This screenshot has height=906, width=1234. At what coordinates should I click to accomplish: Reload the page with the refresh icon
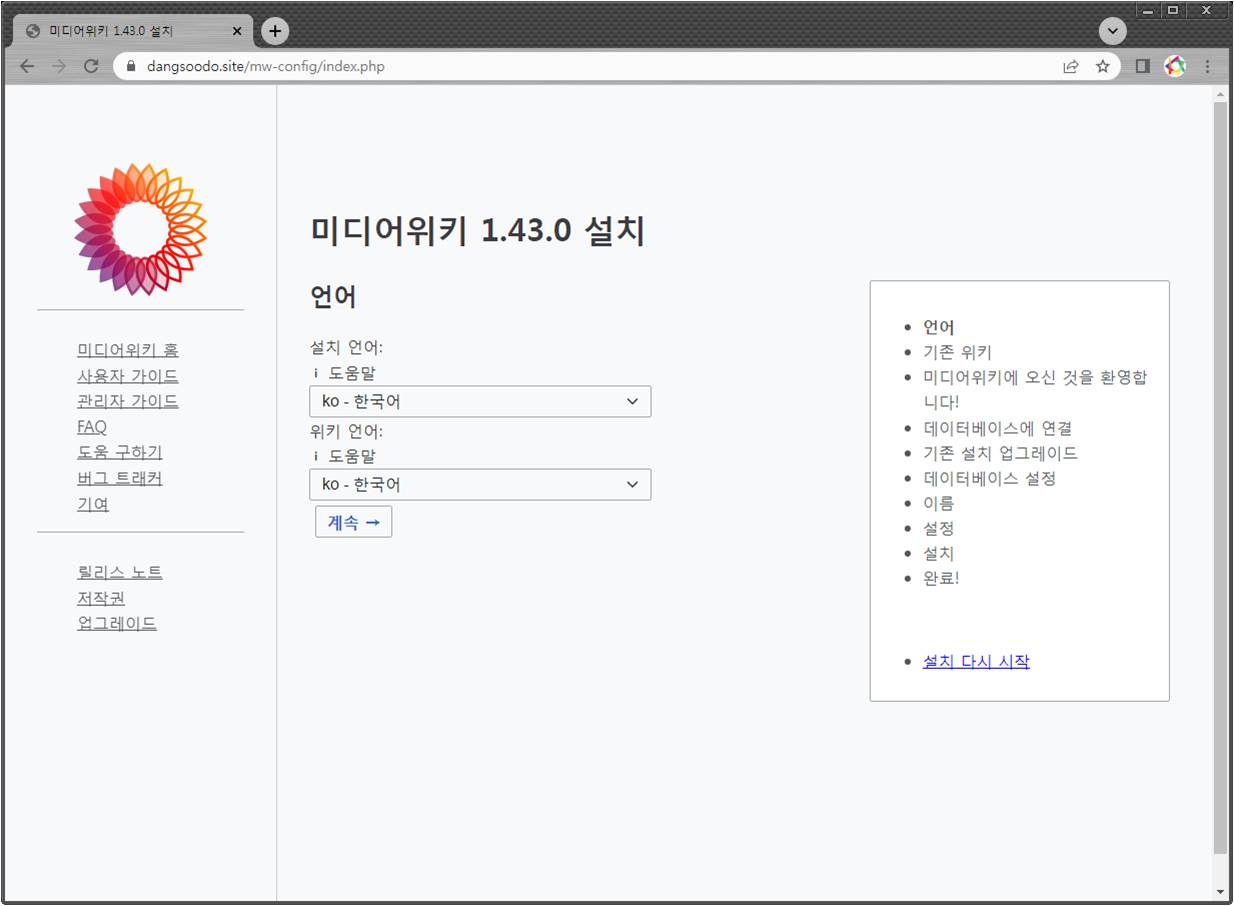pos(91,66)
